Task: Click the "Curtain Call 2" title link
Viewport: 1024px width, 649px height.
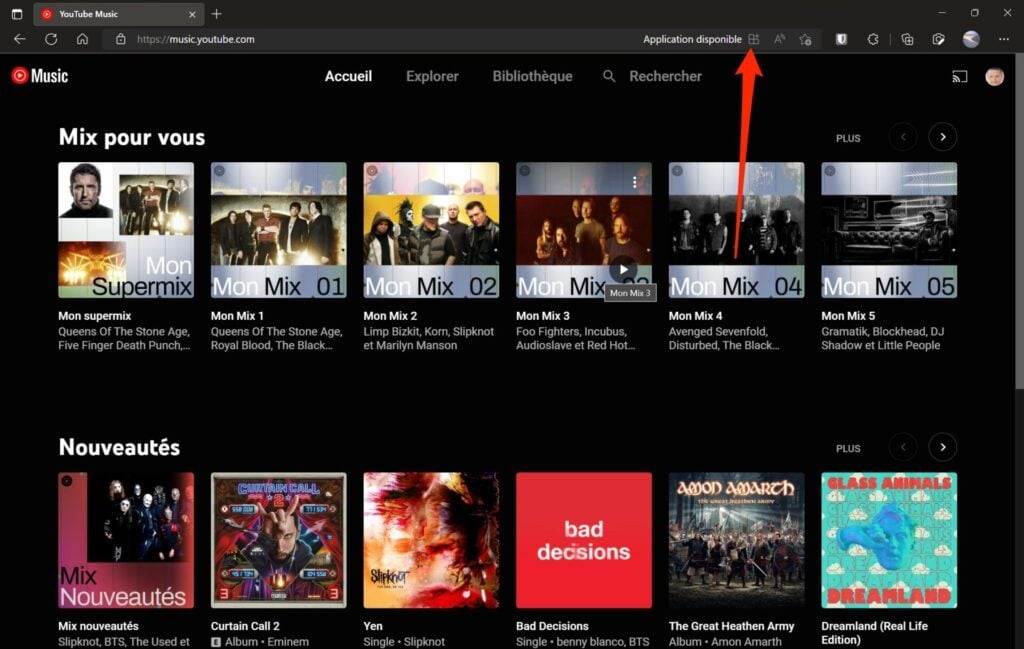Action: 245,626
